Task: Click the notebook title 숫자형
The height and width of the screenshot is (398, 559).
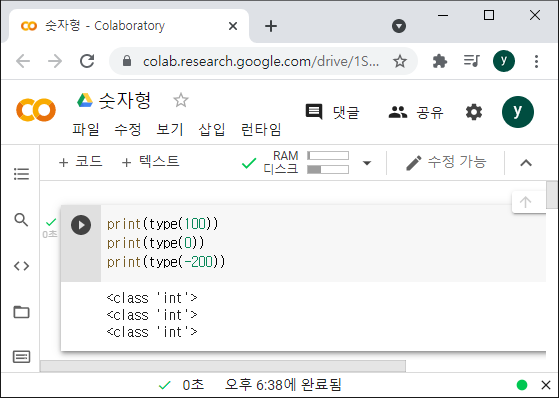Action: click(x=125, y=100)
